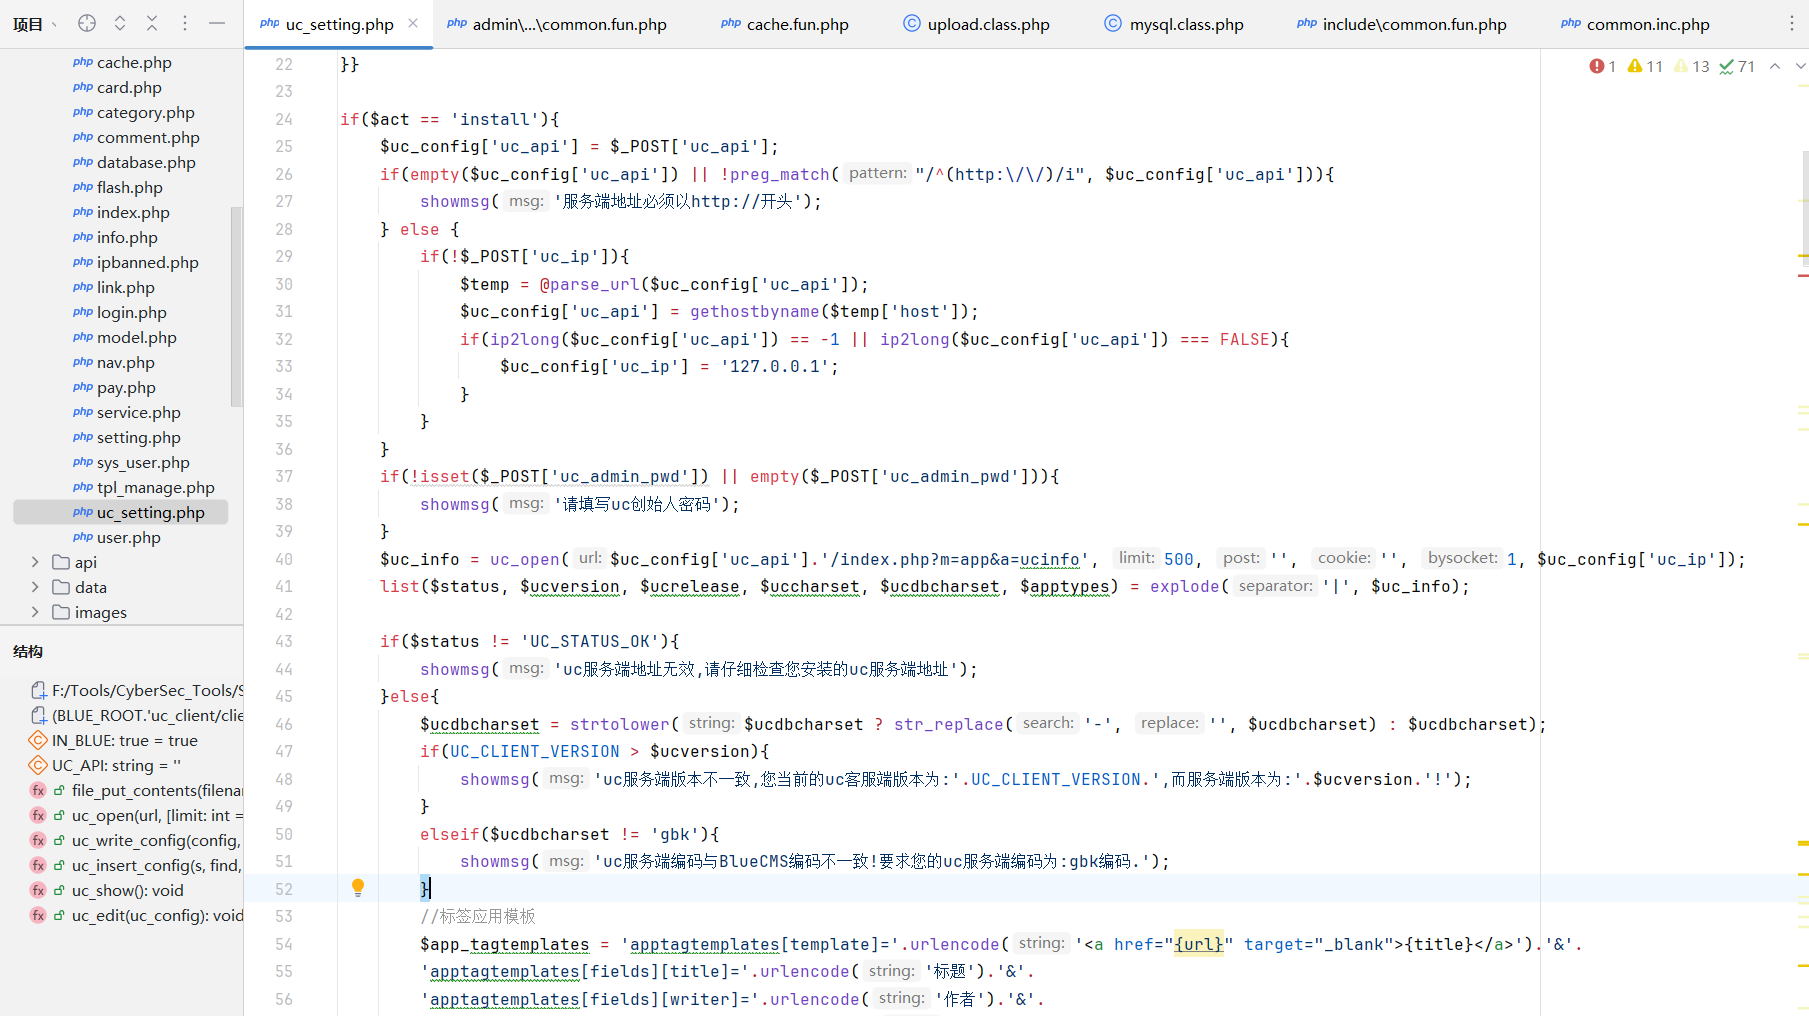
Task: Click the locate opened file crosshair icon
Action: coord(87,23)
